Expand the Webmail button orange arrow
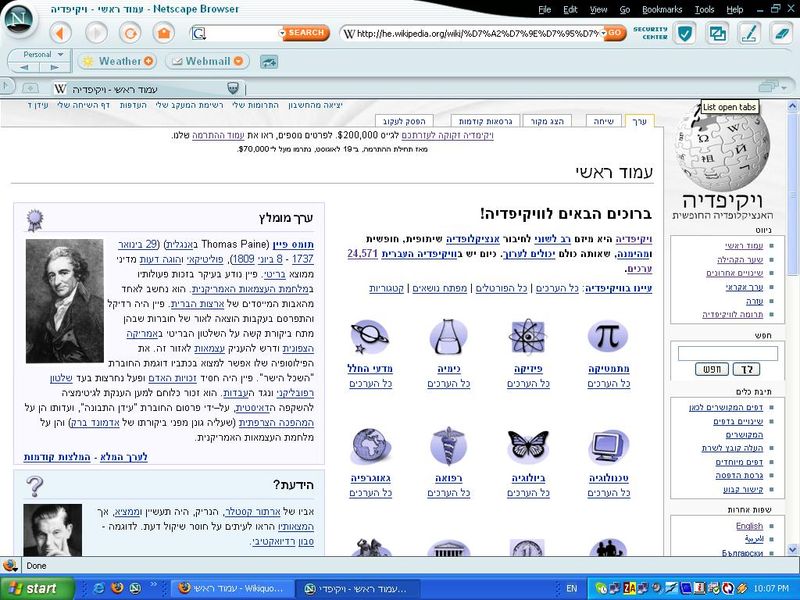The height and width of the screenshot is (600, 800). pyautogui.click(x=238, y=61)
